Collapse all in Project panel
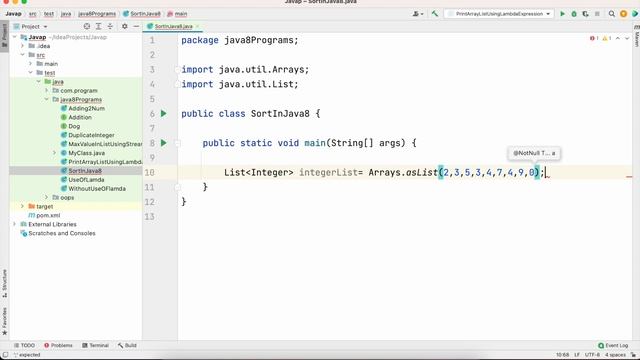This screenshot has width=640, height=360. [x=110, y=26]
